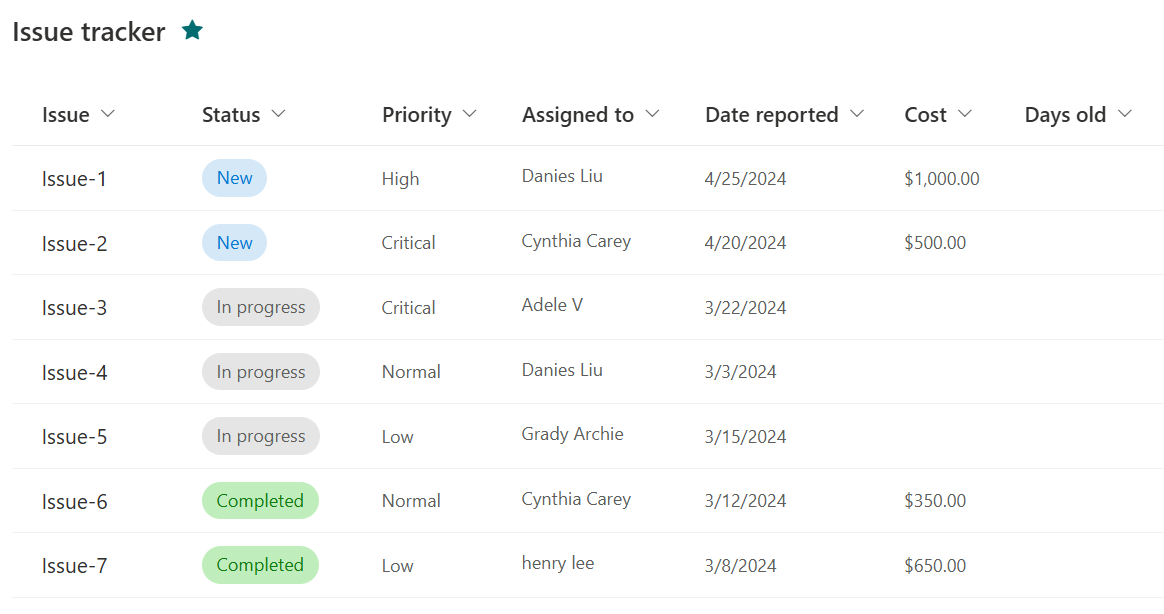
Task: Open the Days old column dropdown
Action: click(x=1125, y=114)
